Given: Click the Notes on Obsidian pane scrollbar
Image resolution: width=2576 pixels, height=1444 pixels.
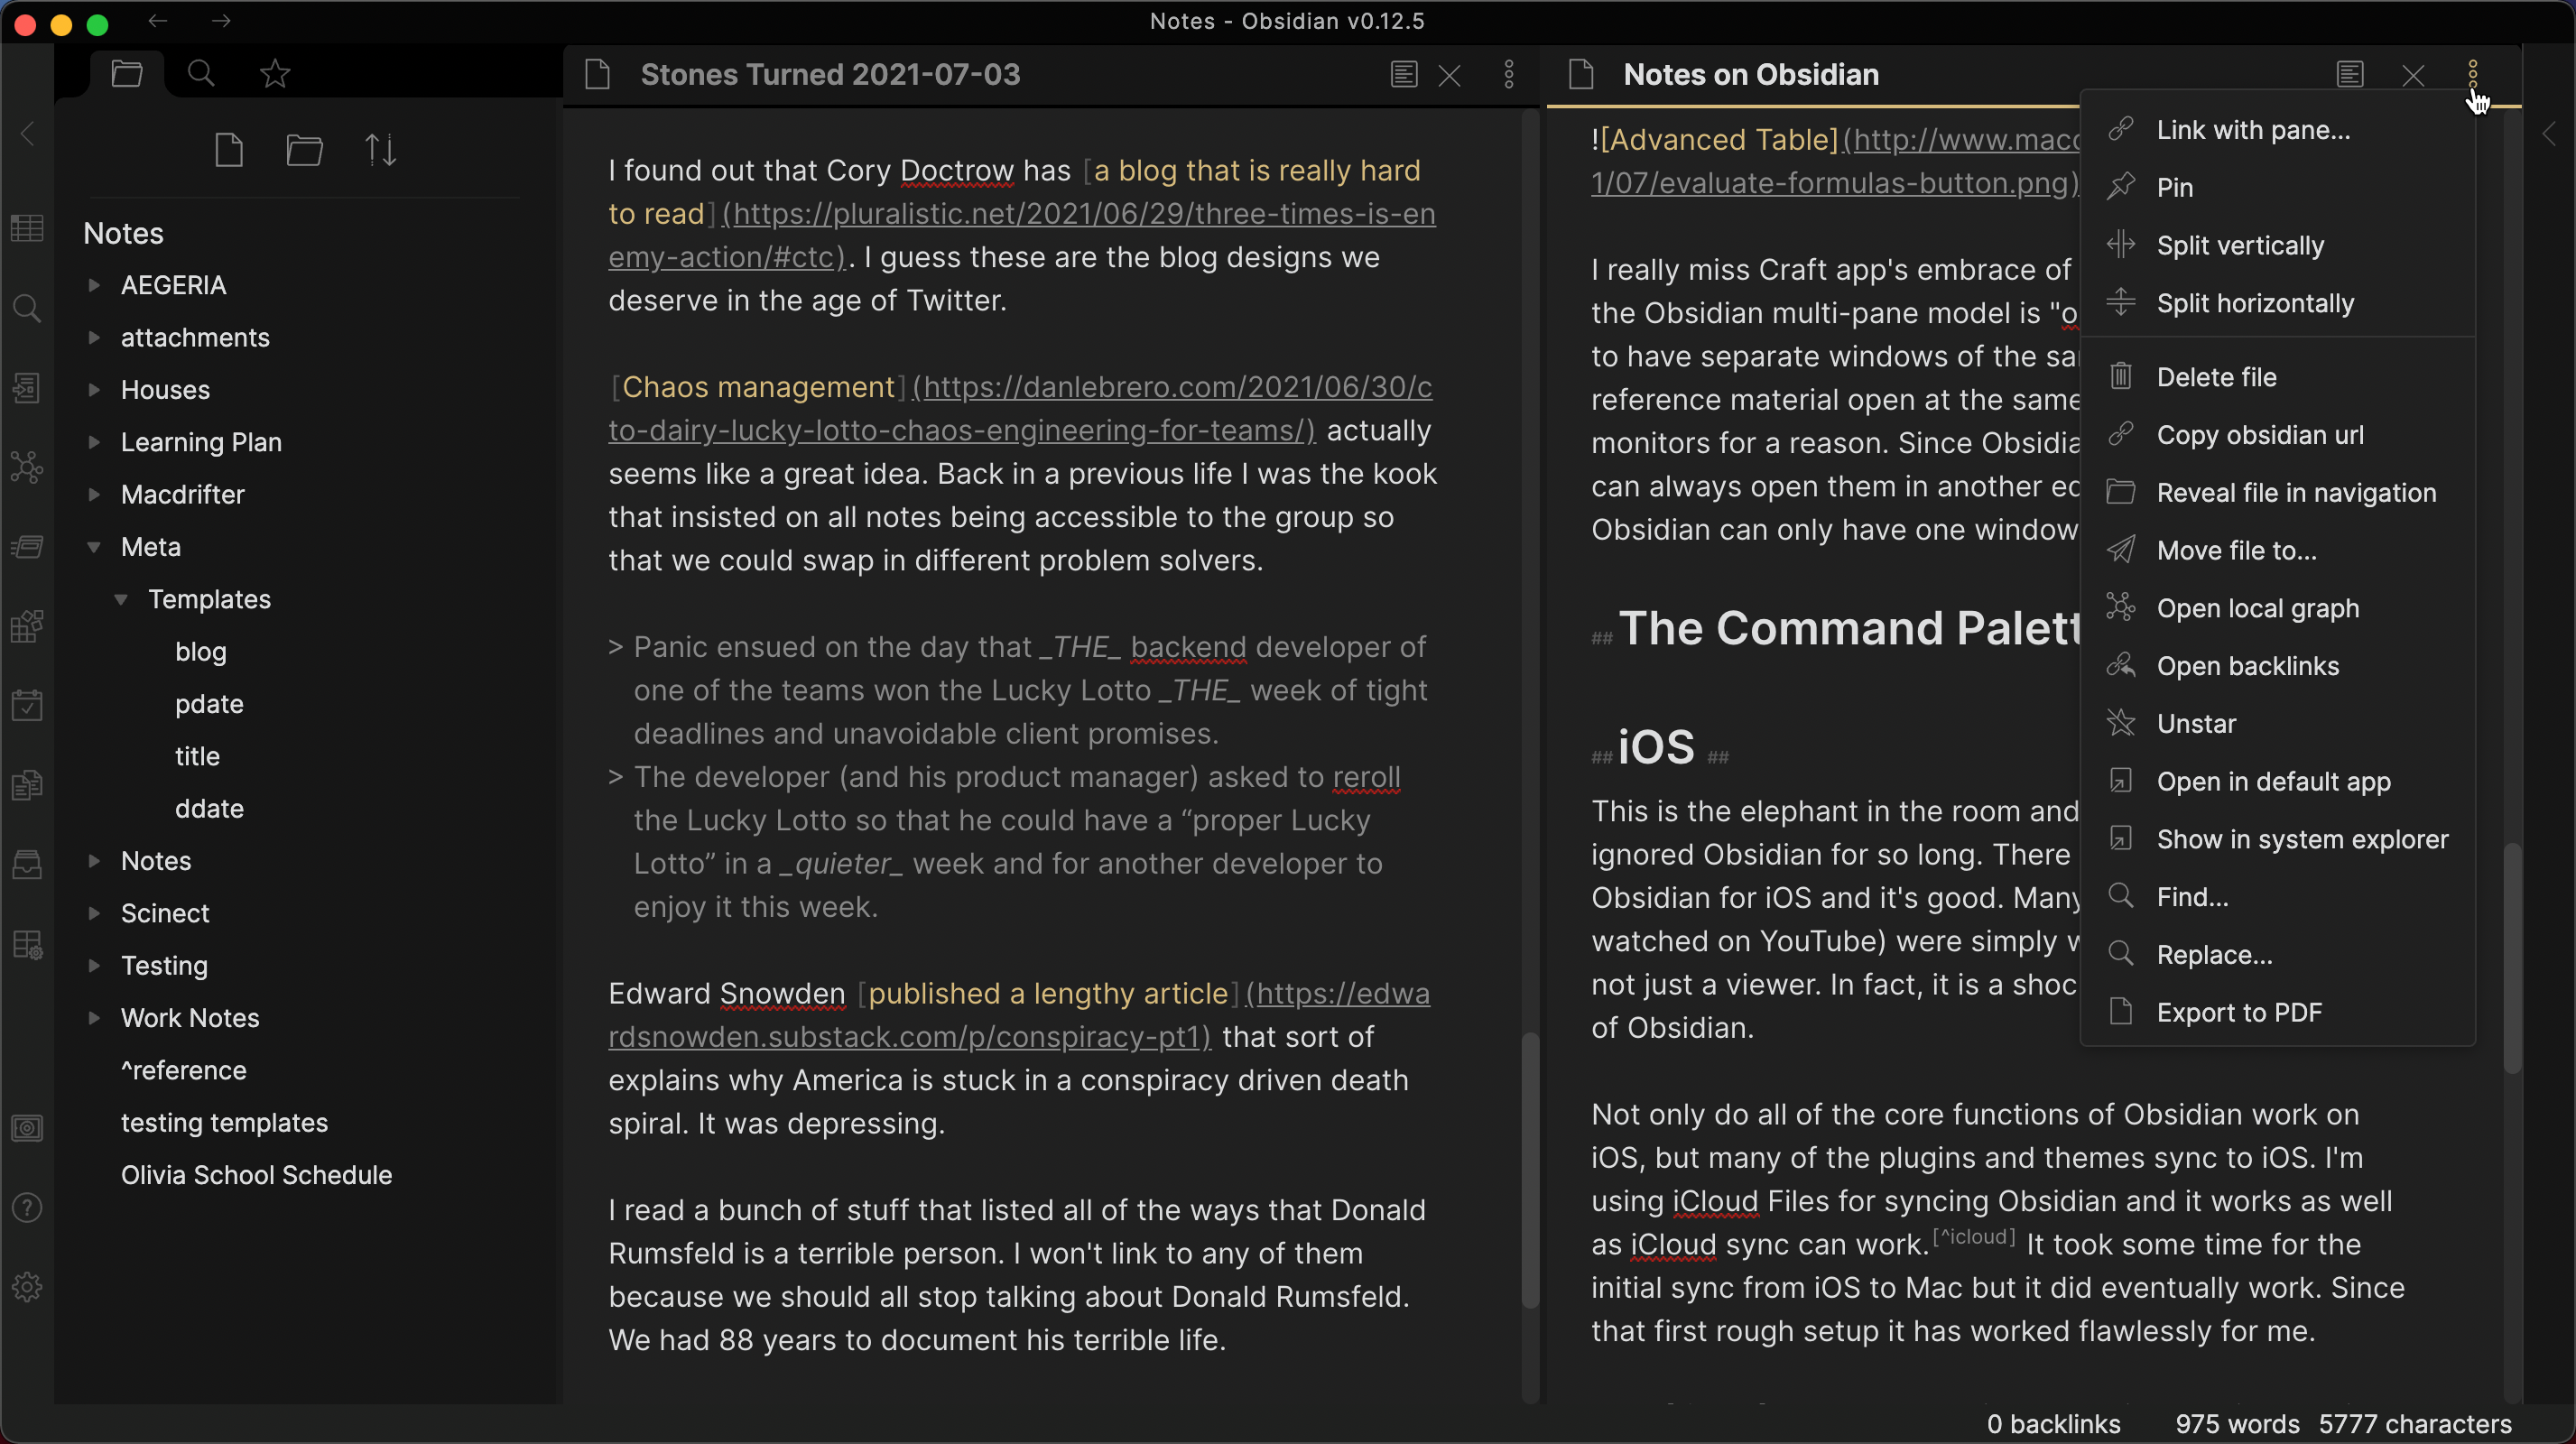Looking at the screenshot, I should [x=2512, y=958].
